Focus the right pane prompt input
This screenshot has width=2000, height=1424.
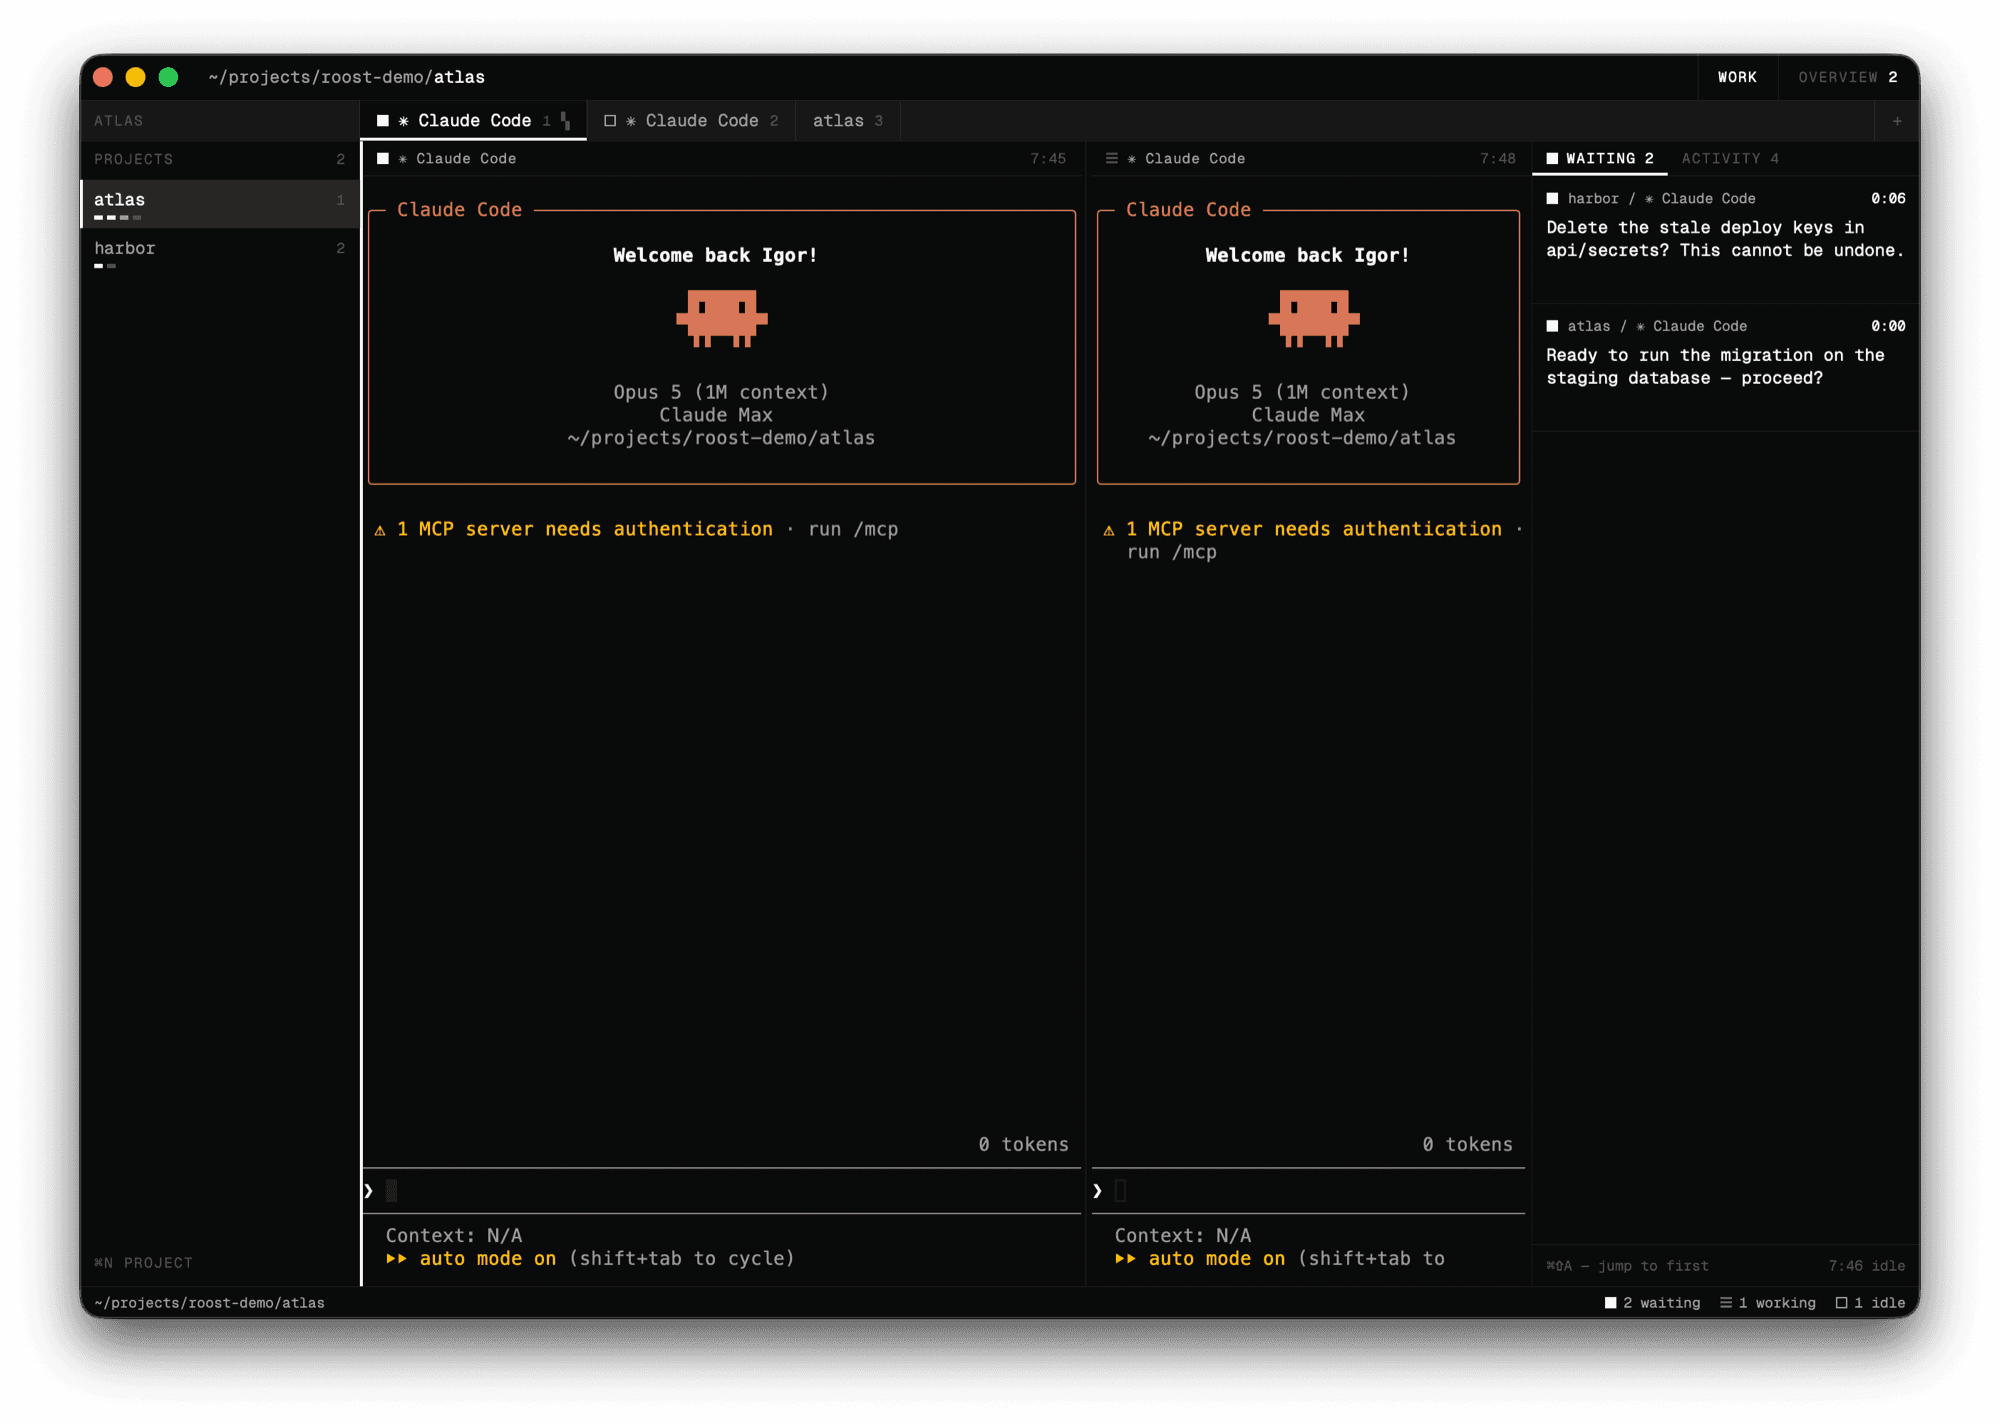(x=1308, y=1190)
